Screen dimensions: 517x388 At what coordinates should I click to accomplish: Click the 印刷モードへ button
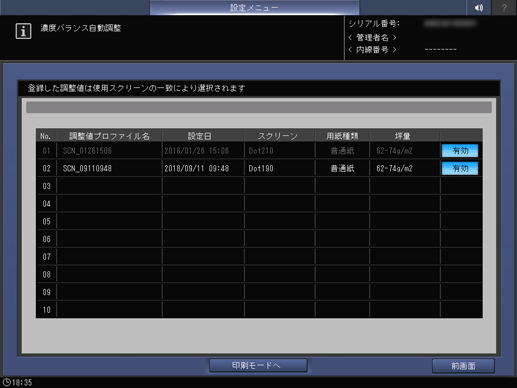tap(258, 365)
